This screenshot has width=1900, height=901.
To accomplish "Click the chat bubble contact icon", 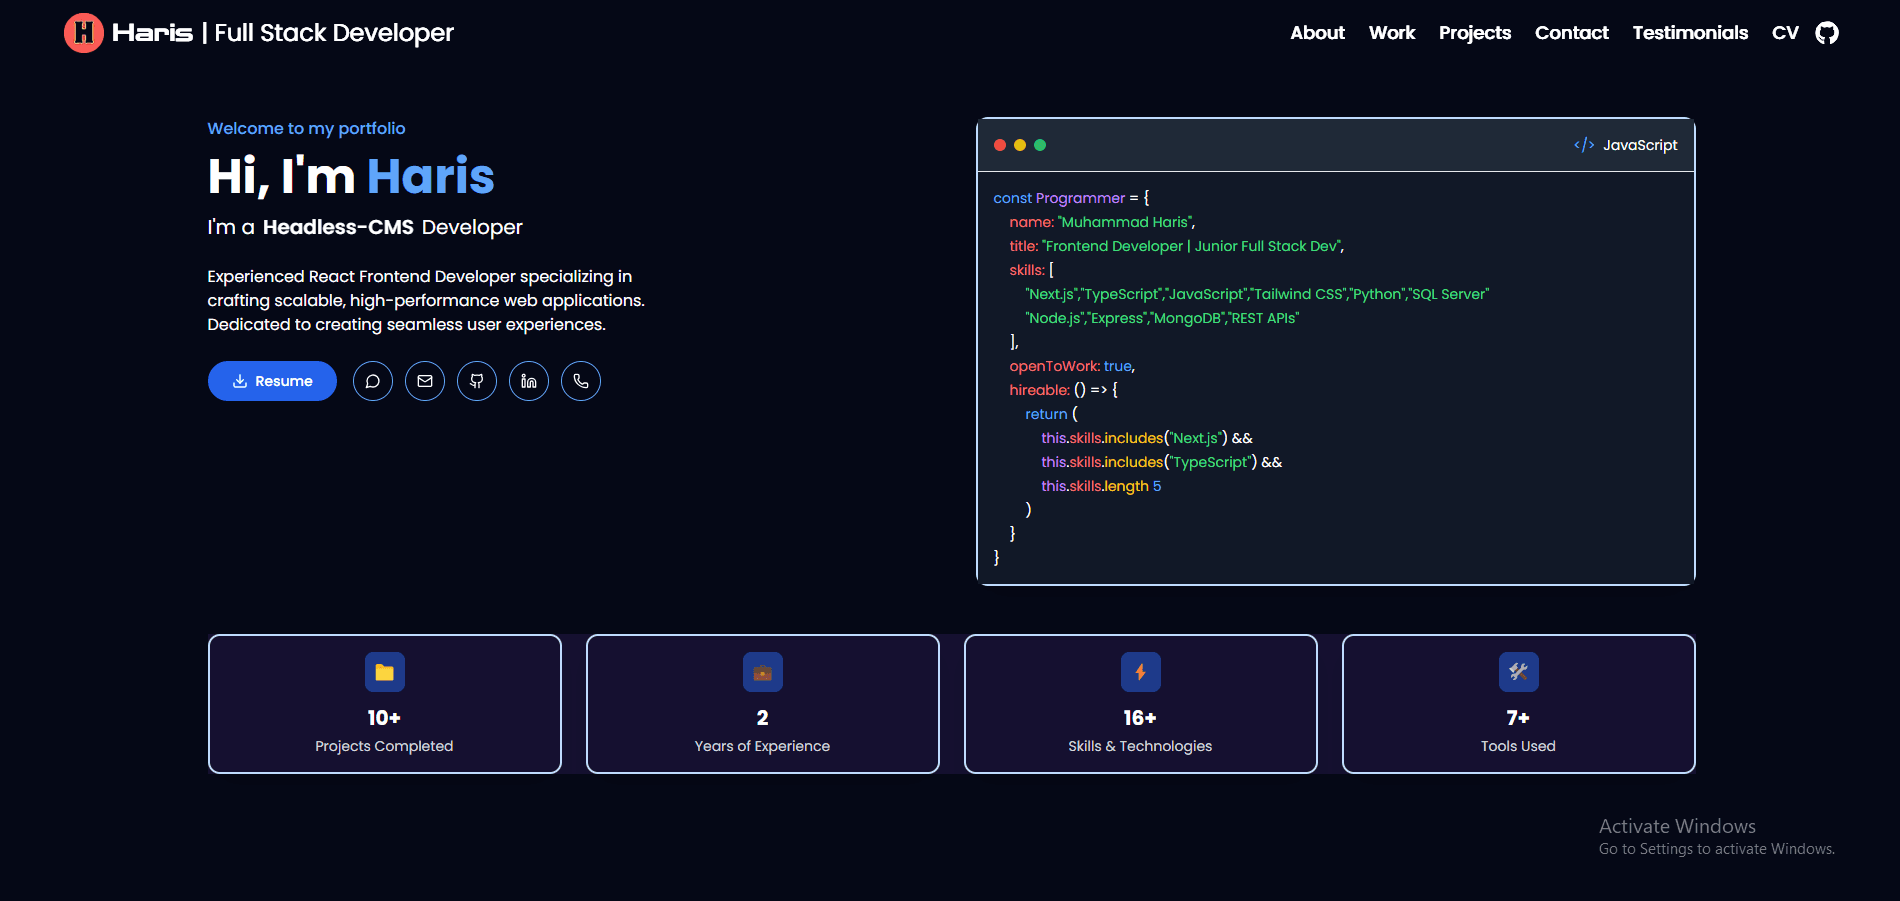I will coord(373,381).
